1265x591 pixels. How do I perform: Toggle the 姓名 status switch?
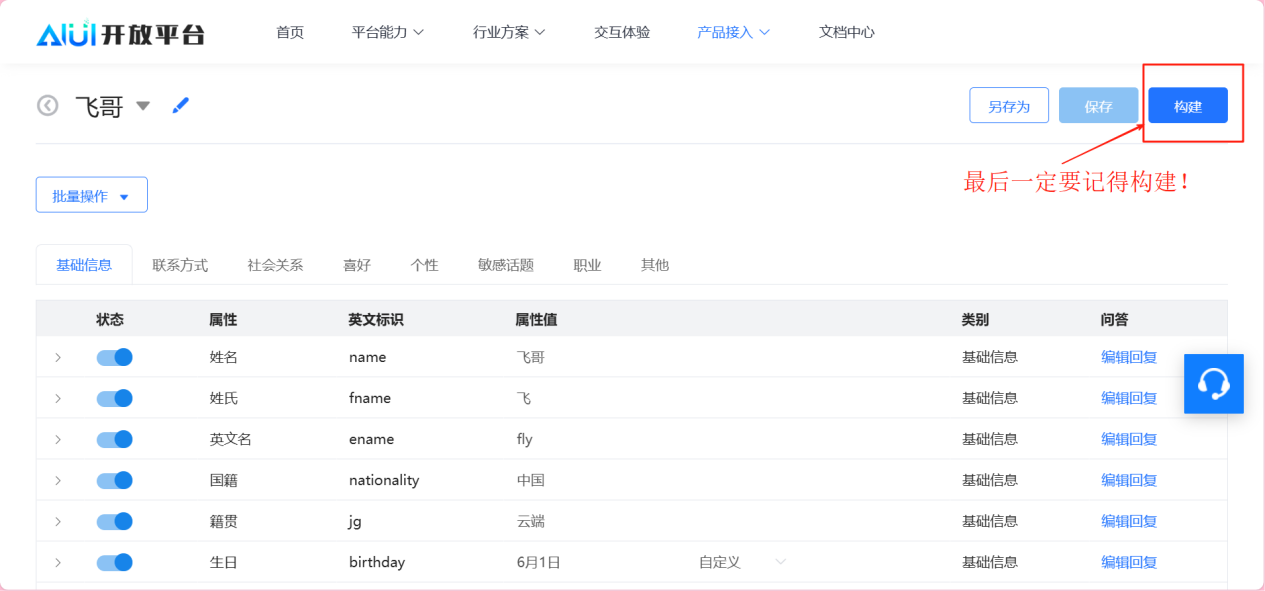click(x=115, y=357)
